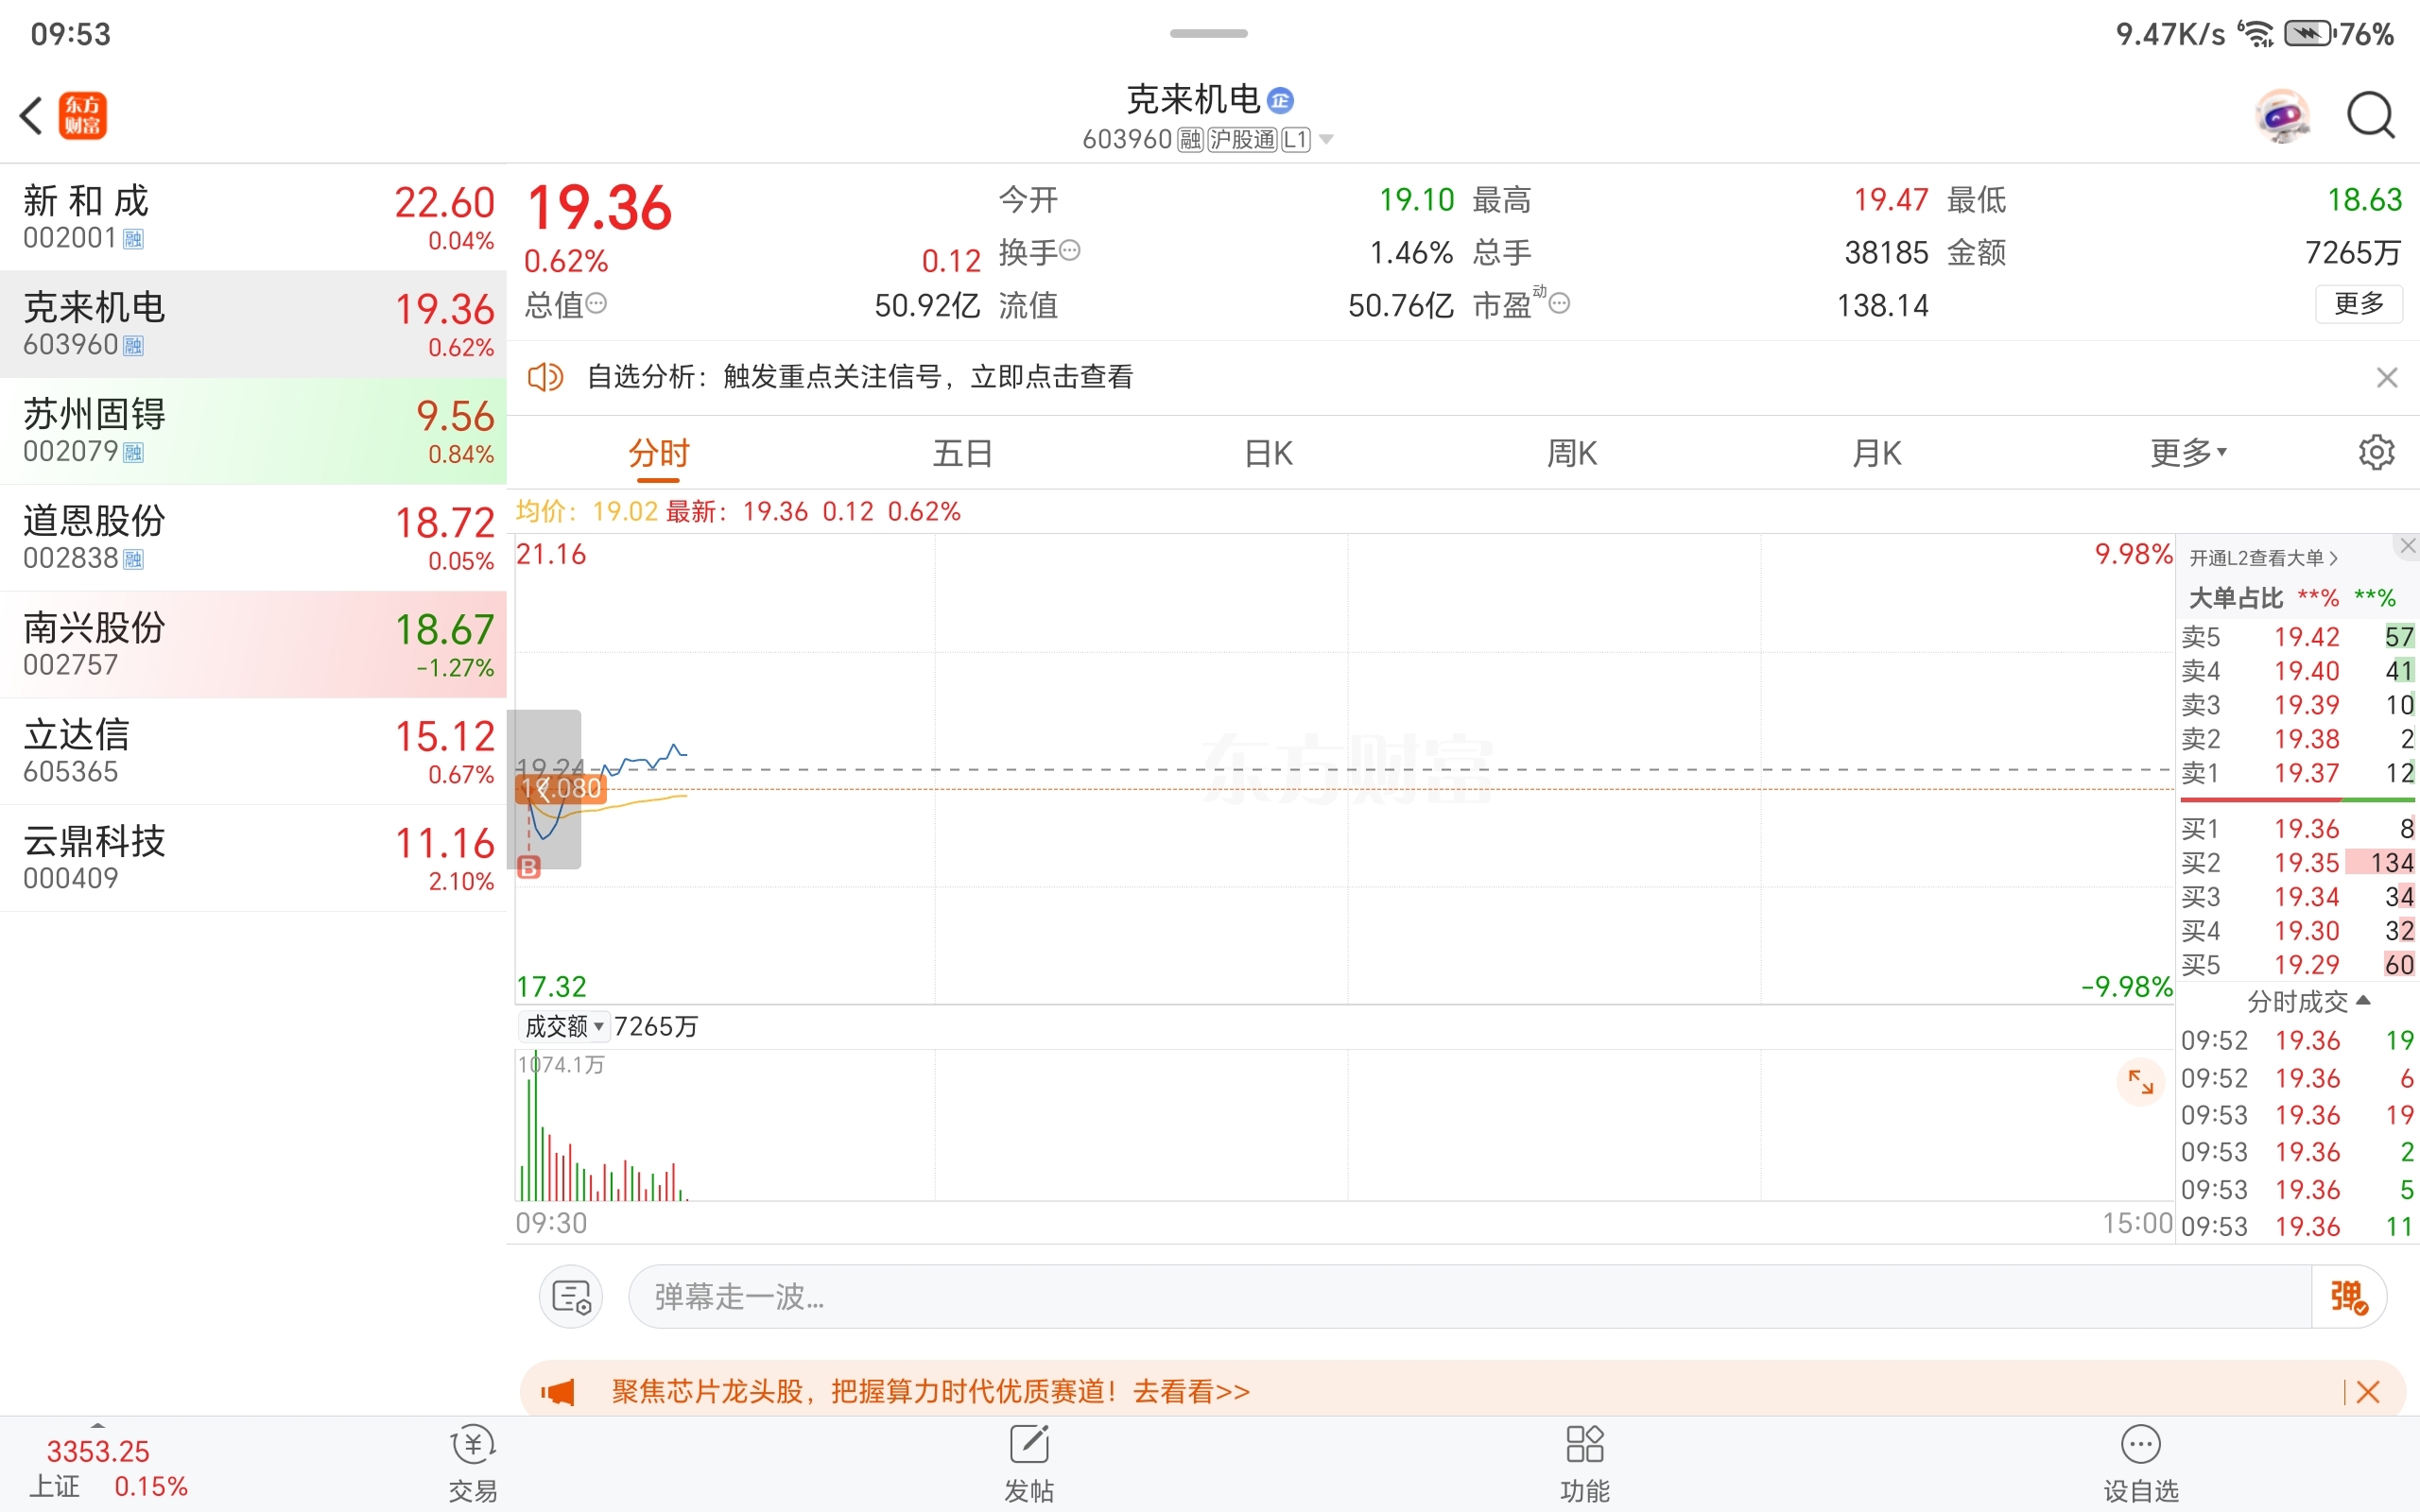Toggle the 弹 danmaku switch
Image resolution: width=2420 pixels, height=1512 pixels.
click(x=2348, y=1297)
